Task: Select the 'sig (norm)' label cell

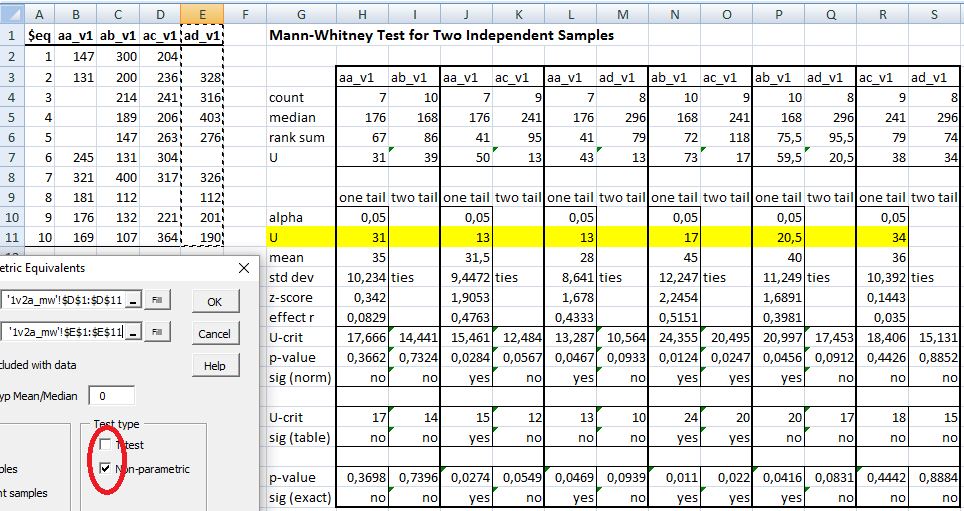Action: (301, 378)
